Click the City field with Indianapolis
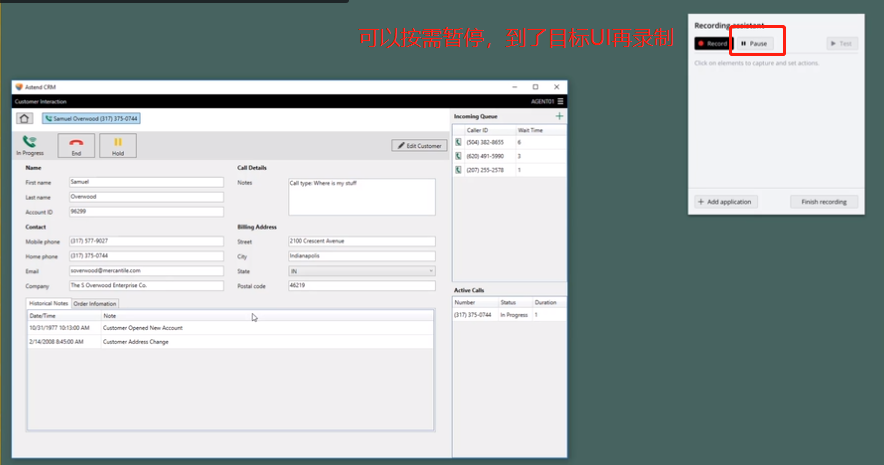 click(362, 256)
